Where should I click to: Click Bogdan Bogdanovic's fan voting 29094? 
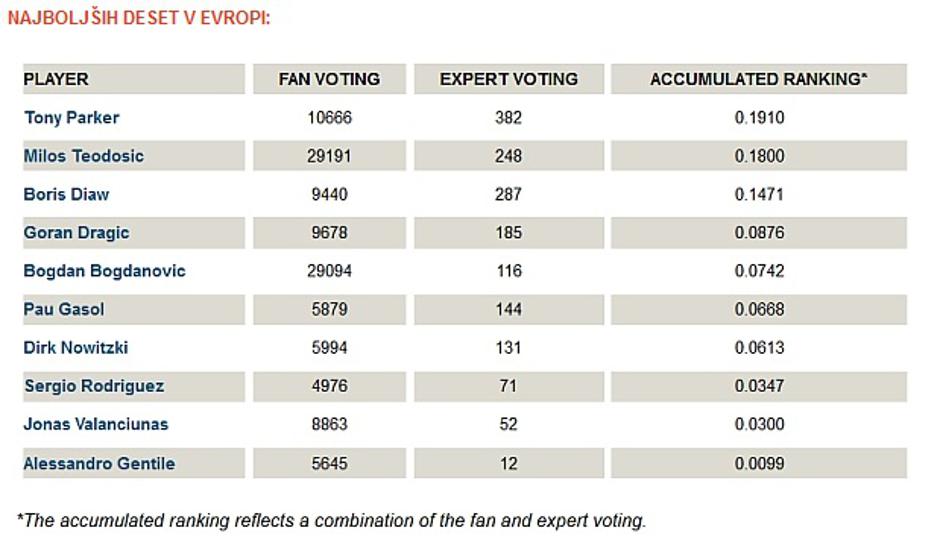[x=329, y=271]
